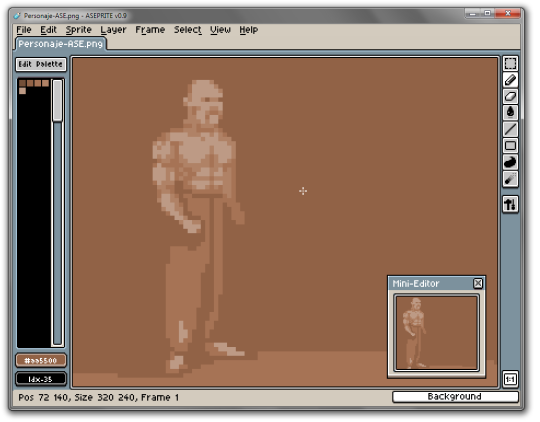The width and height of the screenshot is (540, 422).
Task: Click the Idx-35 background color button
Action: tap(41, 379)
